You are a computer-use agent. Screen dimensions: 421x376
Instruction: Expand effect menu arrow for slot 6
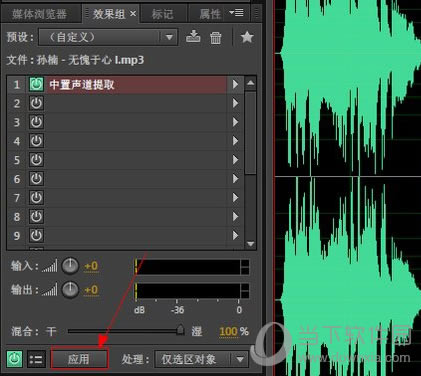(x=235, y=179)
